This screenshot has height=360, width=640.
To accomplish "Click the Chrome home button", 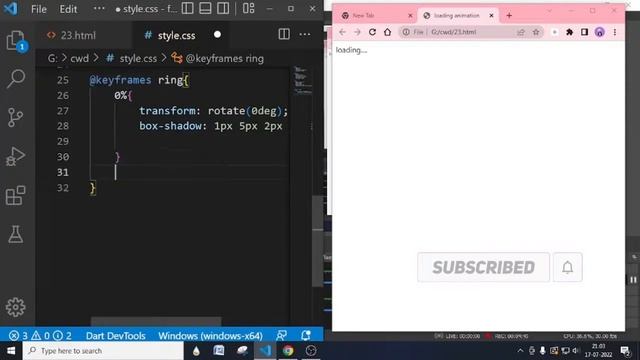I will (x=387, y=32).
